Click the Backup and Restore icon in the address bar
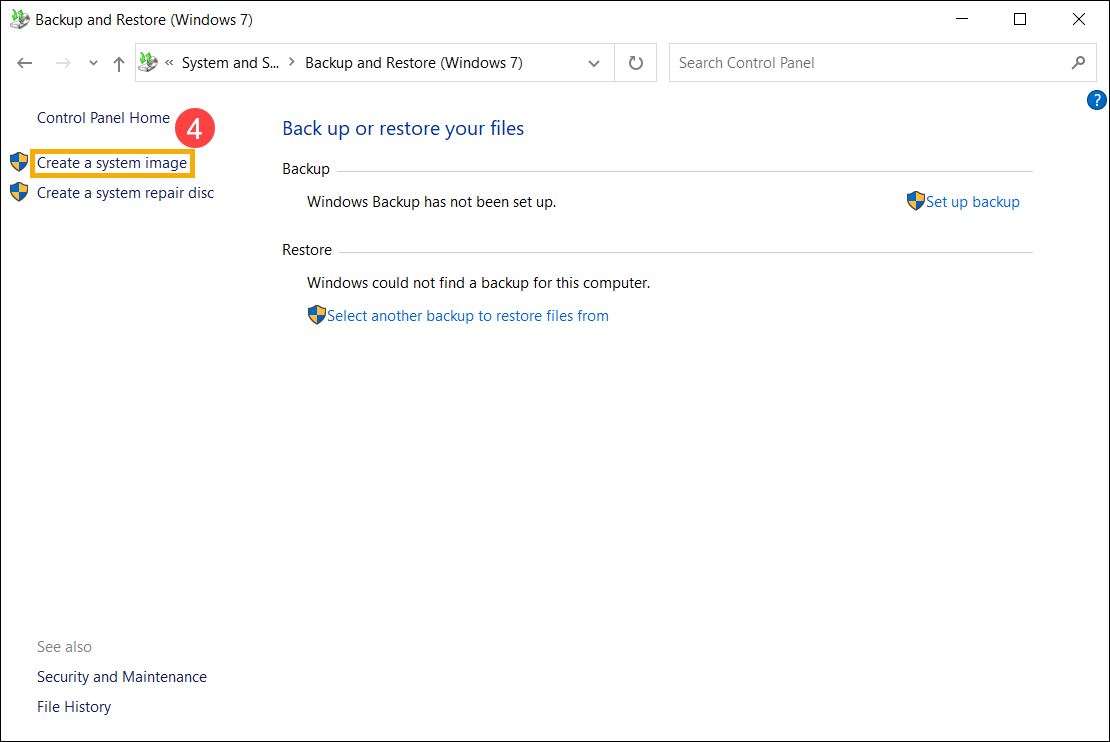Screen dimensions: 1110x742 pyautogui.click(x=147, y=61)
